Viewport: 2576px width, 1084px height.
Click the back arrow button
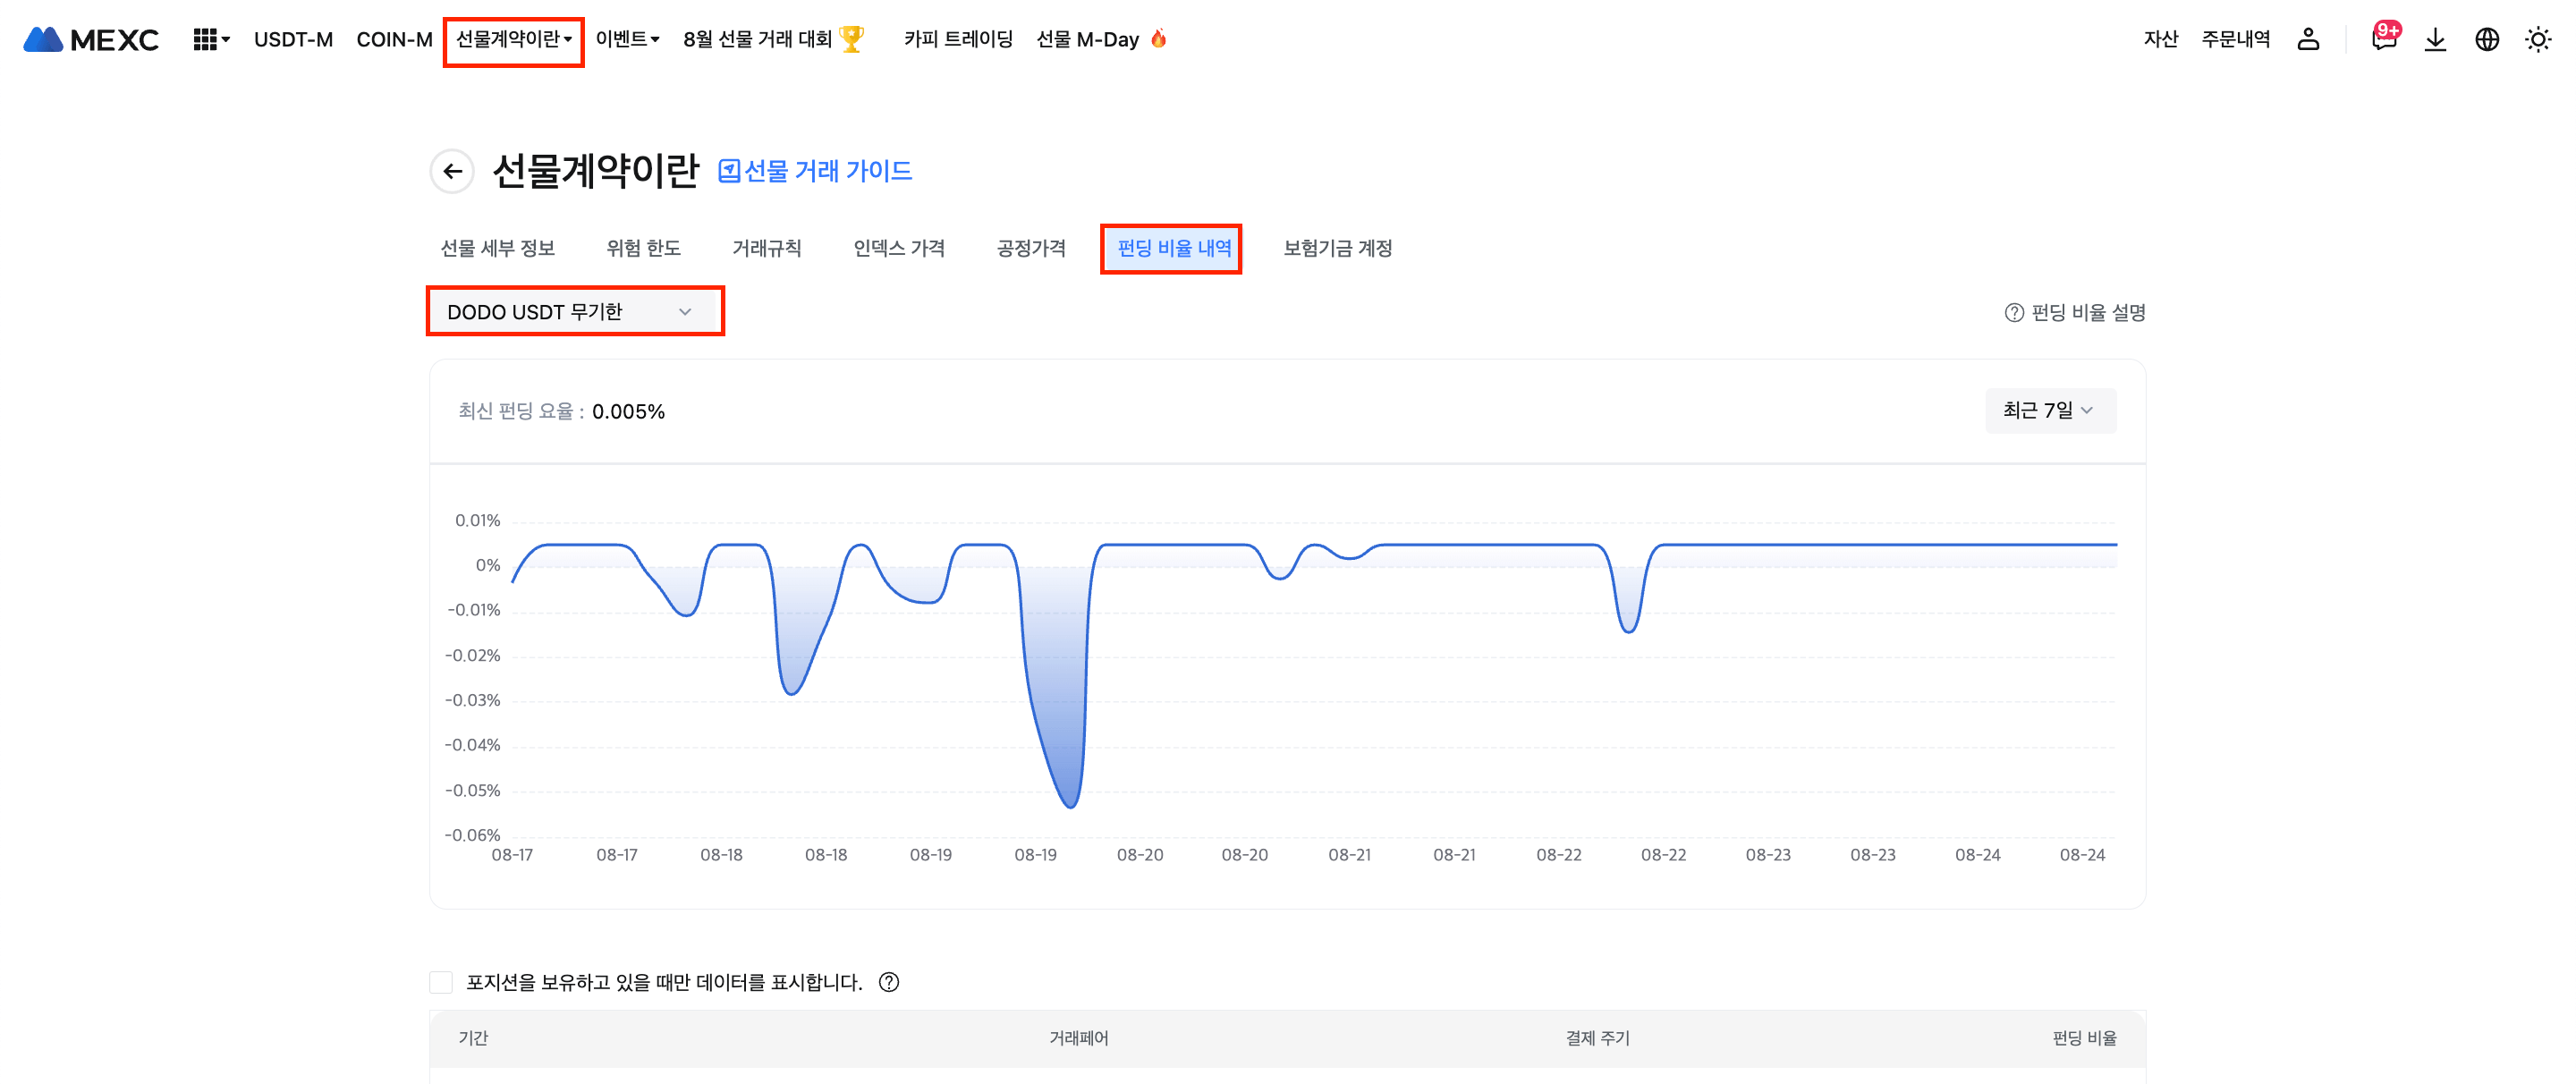click(x=452, y=171)
